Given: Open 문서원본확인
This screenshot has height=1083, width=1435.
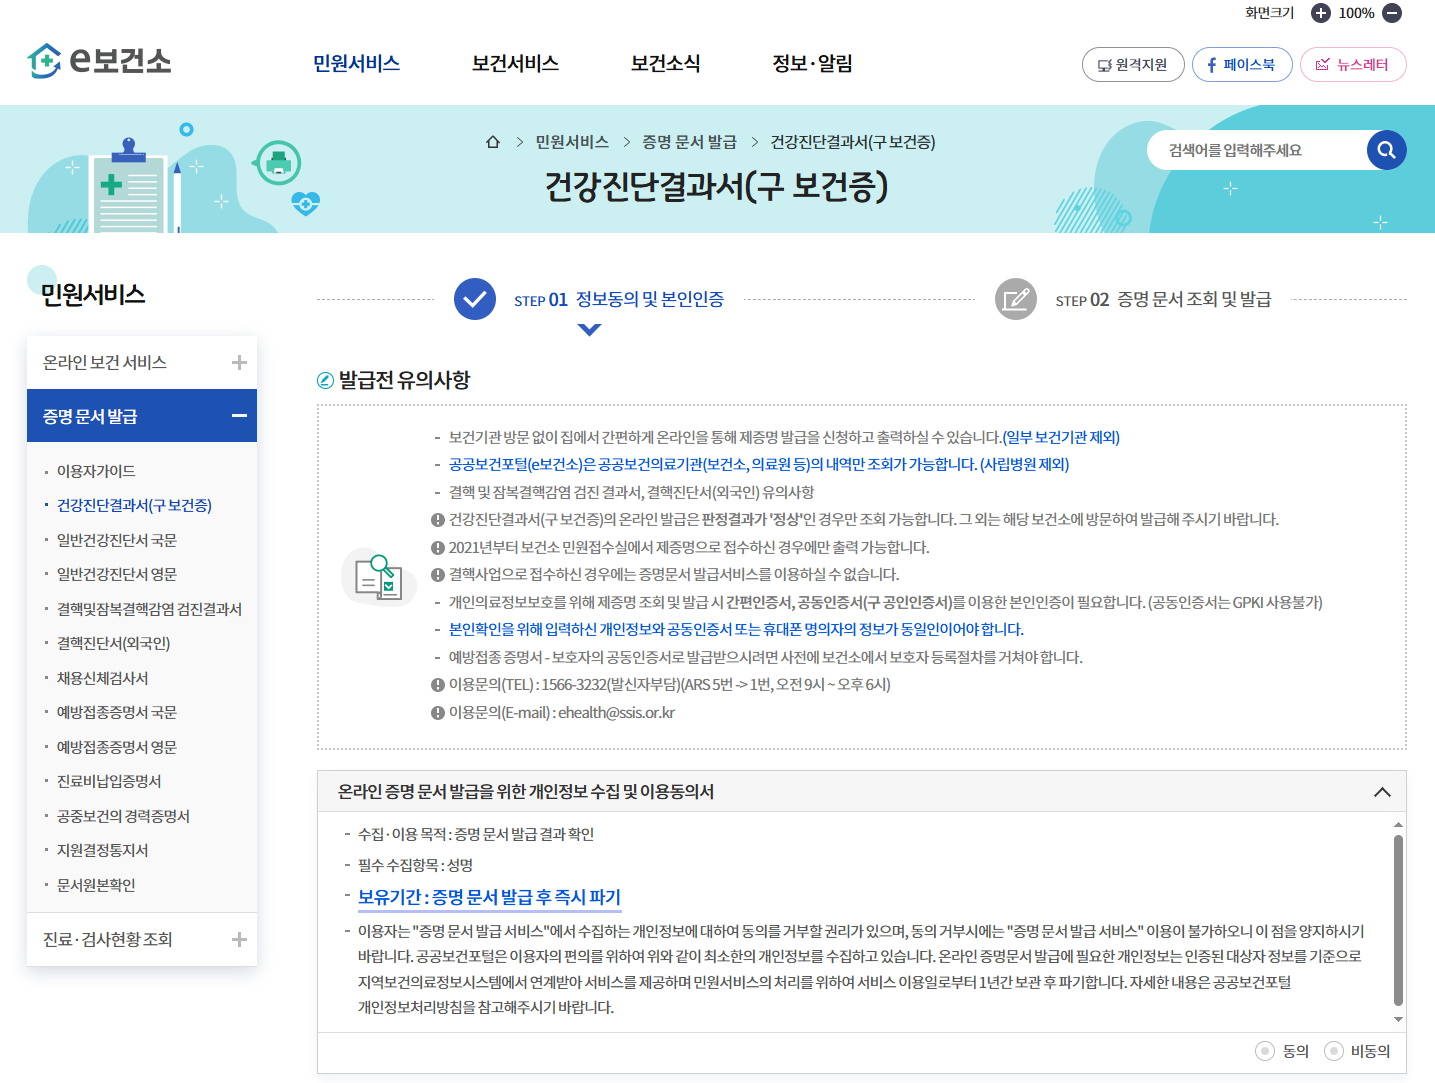Looking at the screenshot, I should point(96,885).
